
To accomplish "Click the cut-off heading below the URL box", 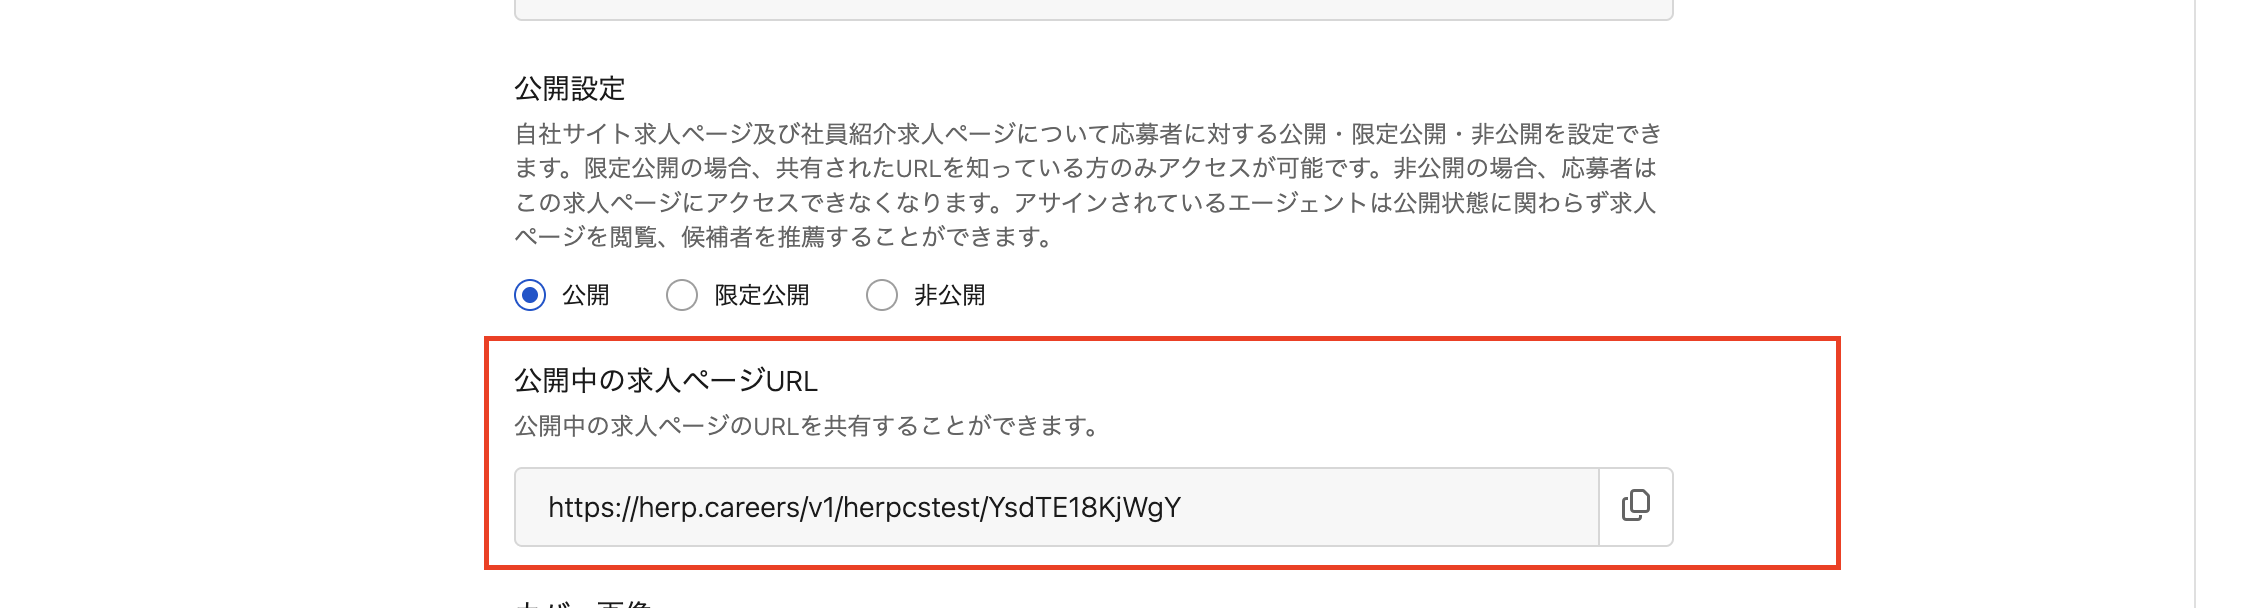I will pyautogui.click(x=583, y=603).
